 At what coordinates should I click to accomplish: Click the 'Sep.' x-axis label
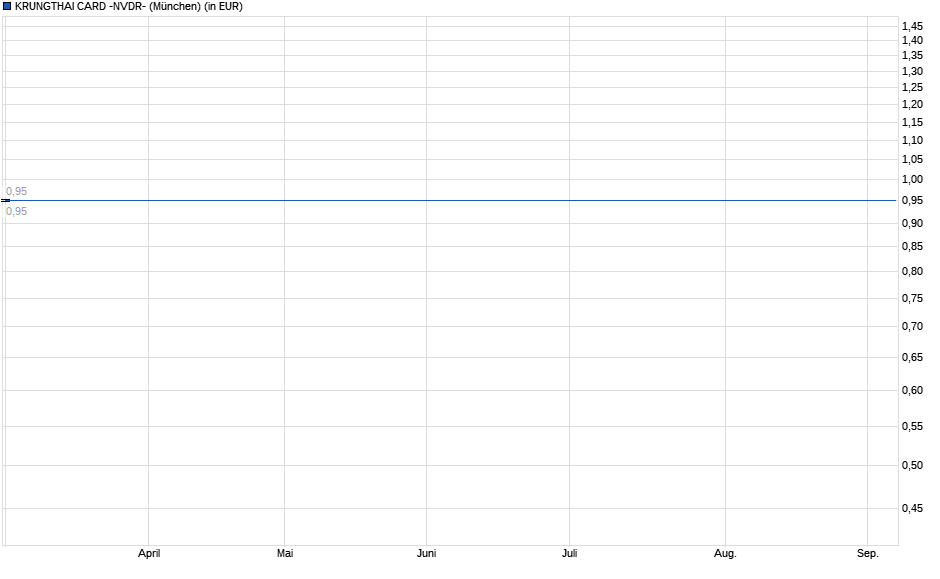pyautogui.click(x=867, y=553)
